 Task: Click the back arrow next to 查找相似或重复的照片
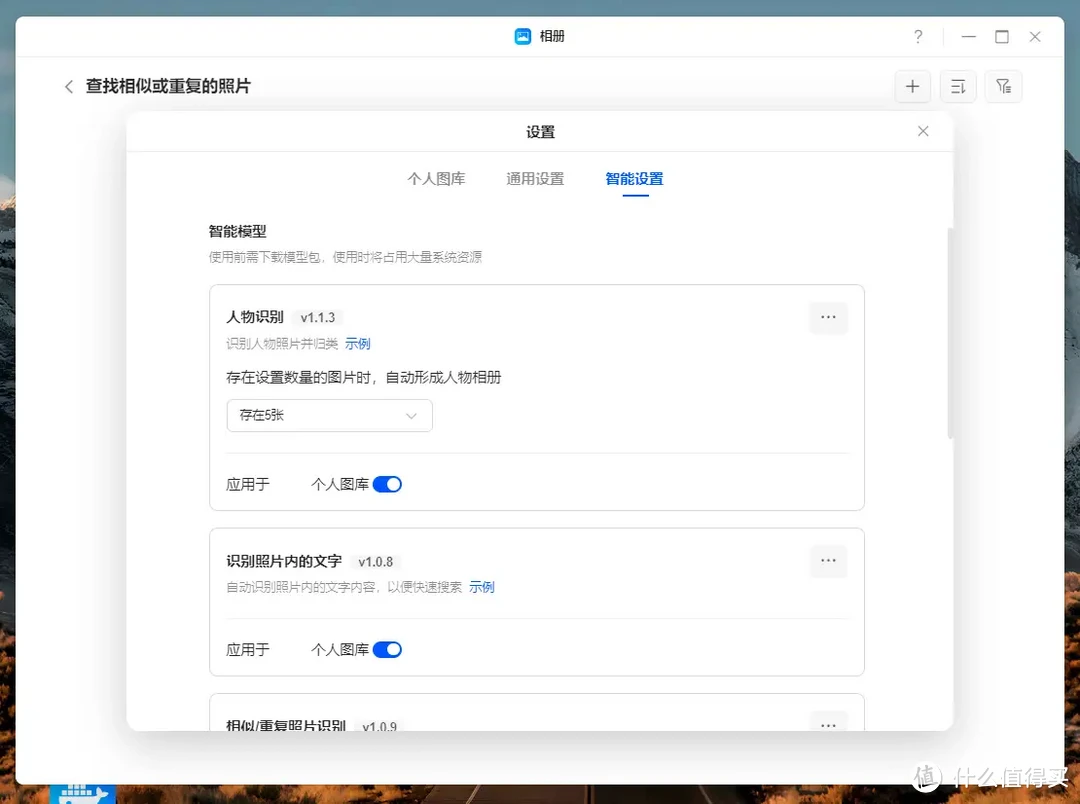67,86
